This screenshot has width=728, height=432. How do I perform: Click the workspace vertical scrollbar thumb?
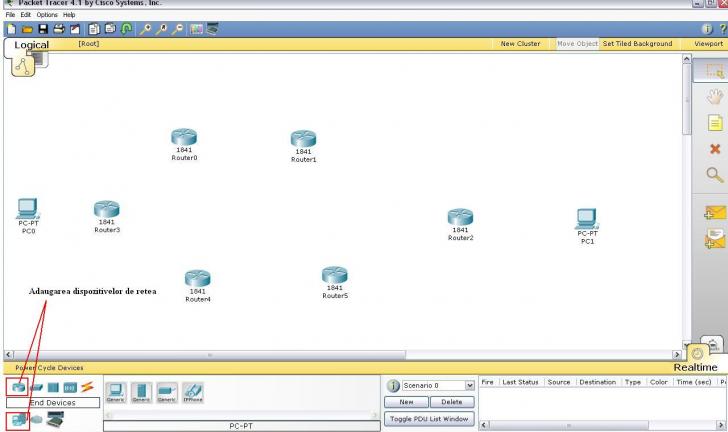(687, 99)
